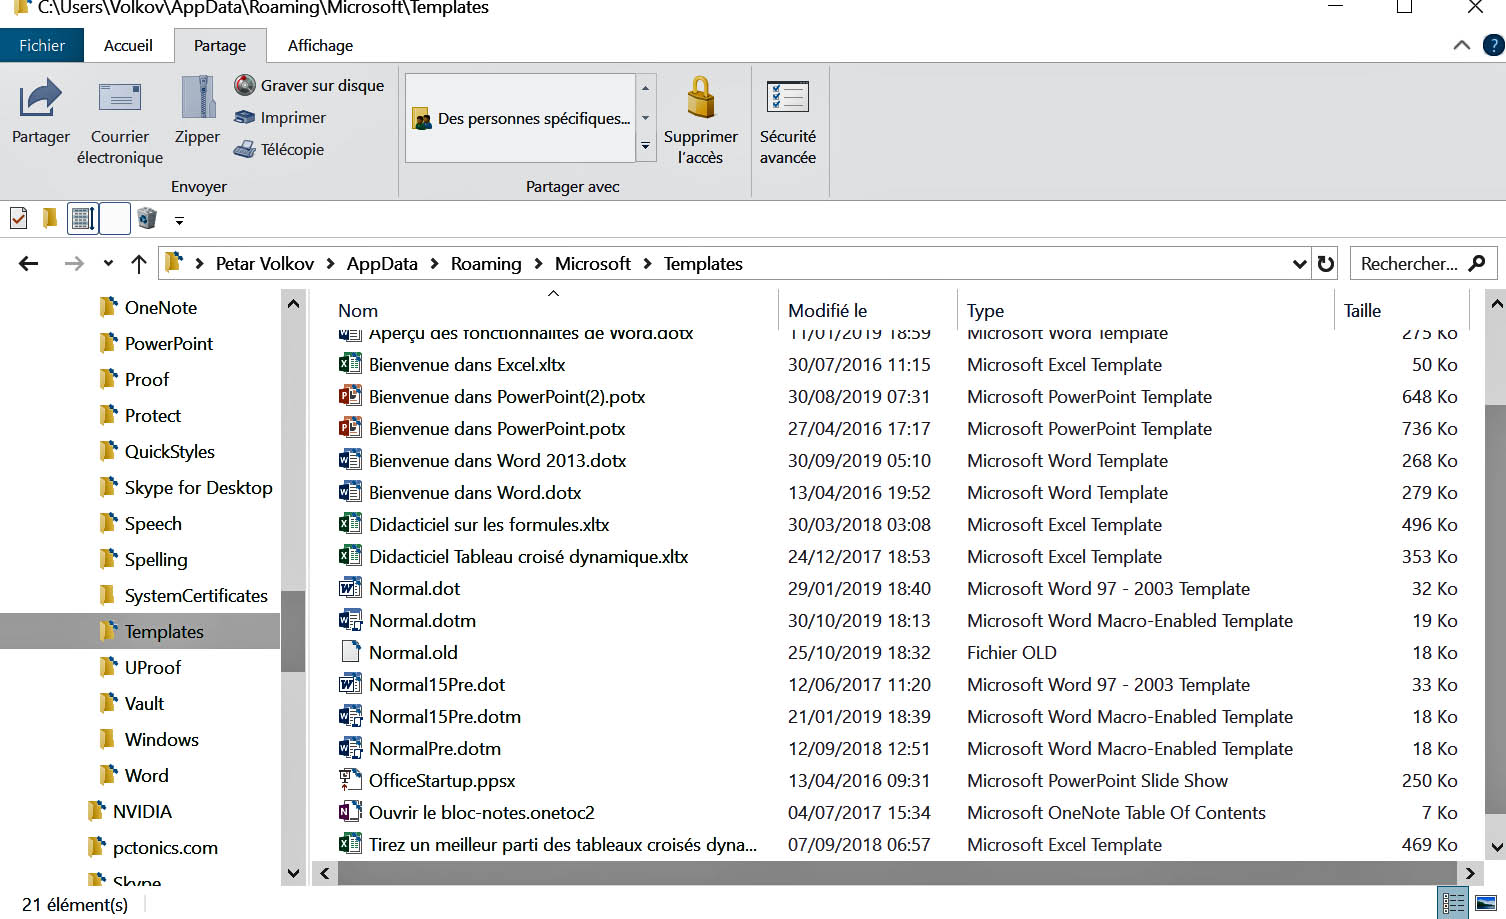Select the Normal.dotm file
The image size is (1506, 919).
[x=422, y=621]
